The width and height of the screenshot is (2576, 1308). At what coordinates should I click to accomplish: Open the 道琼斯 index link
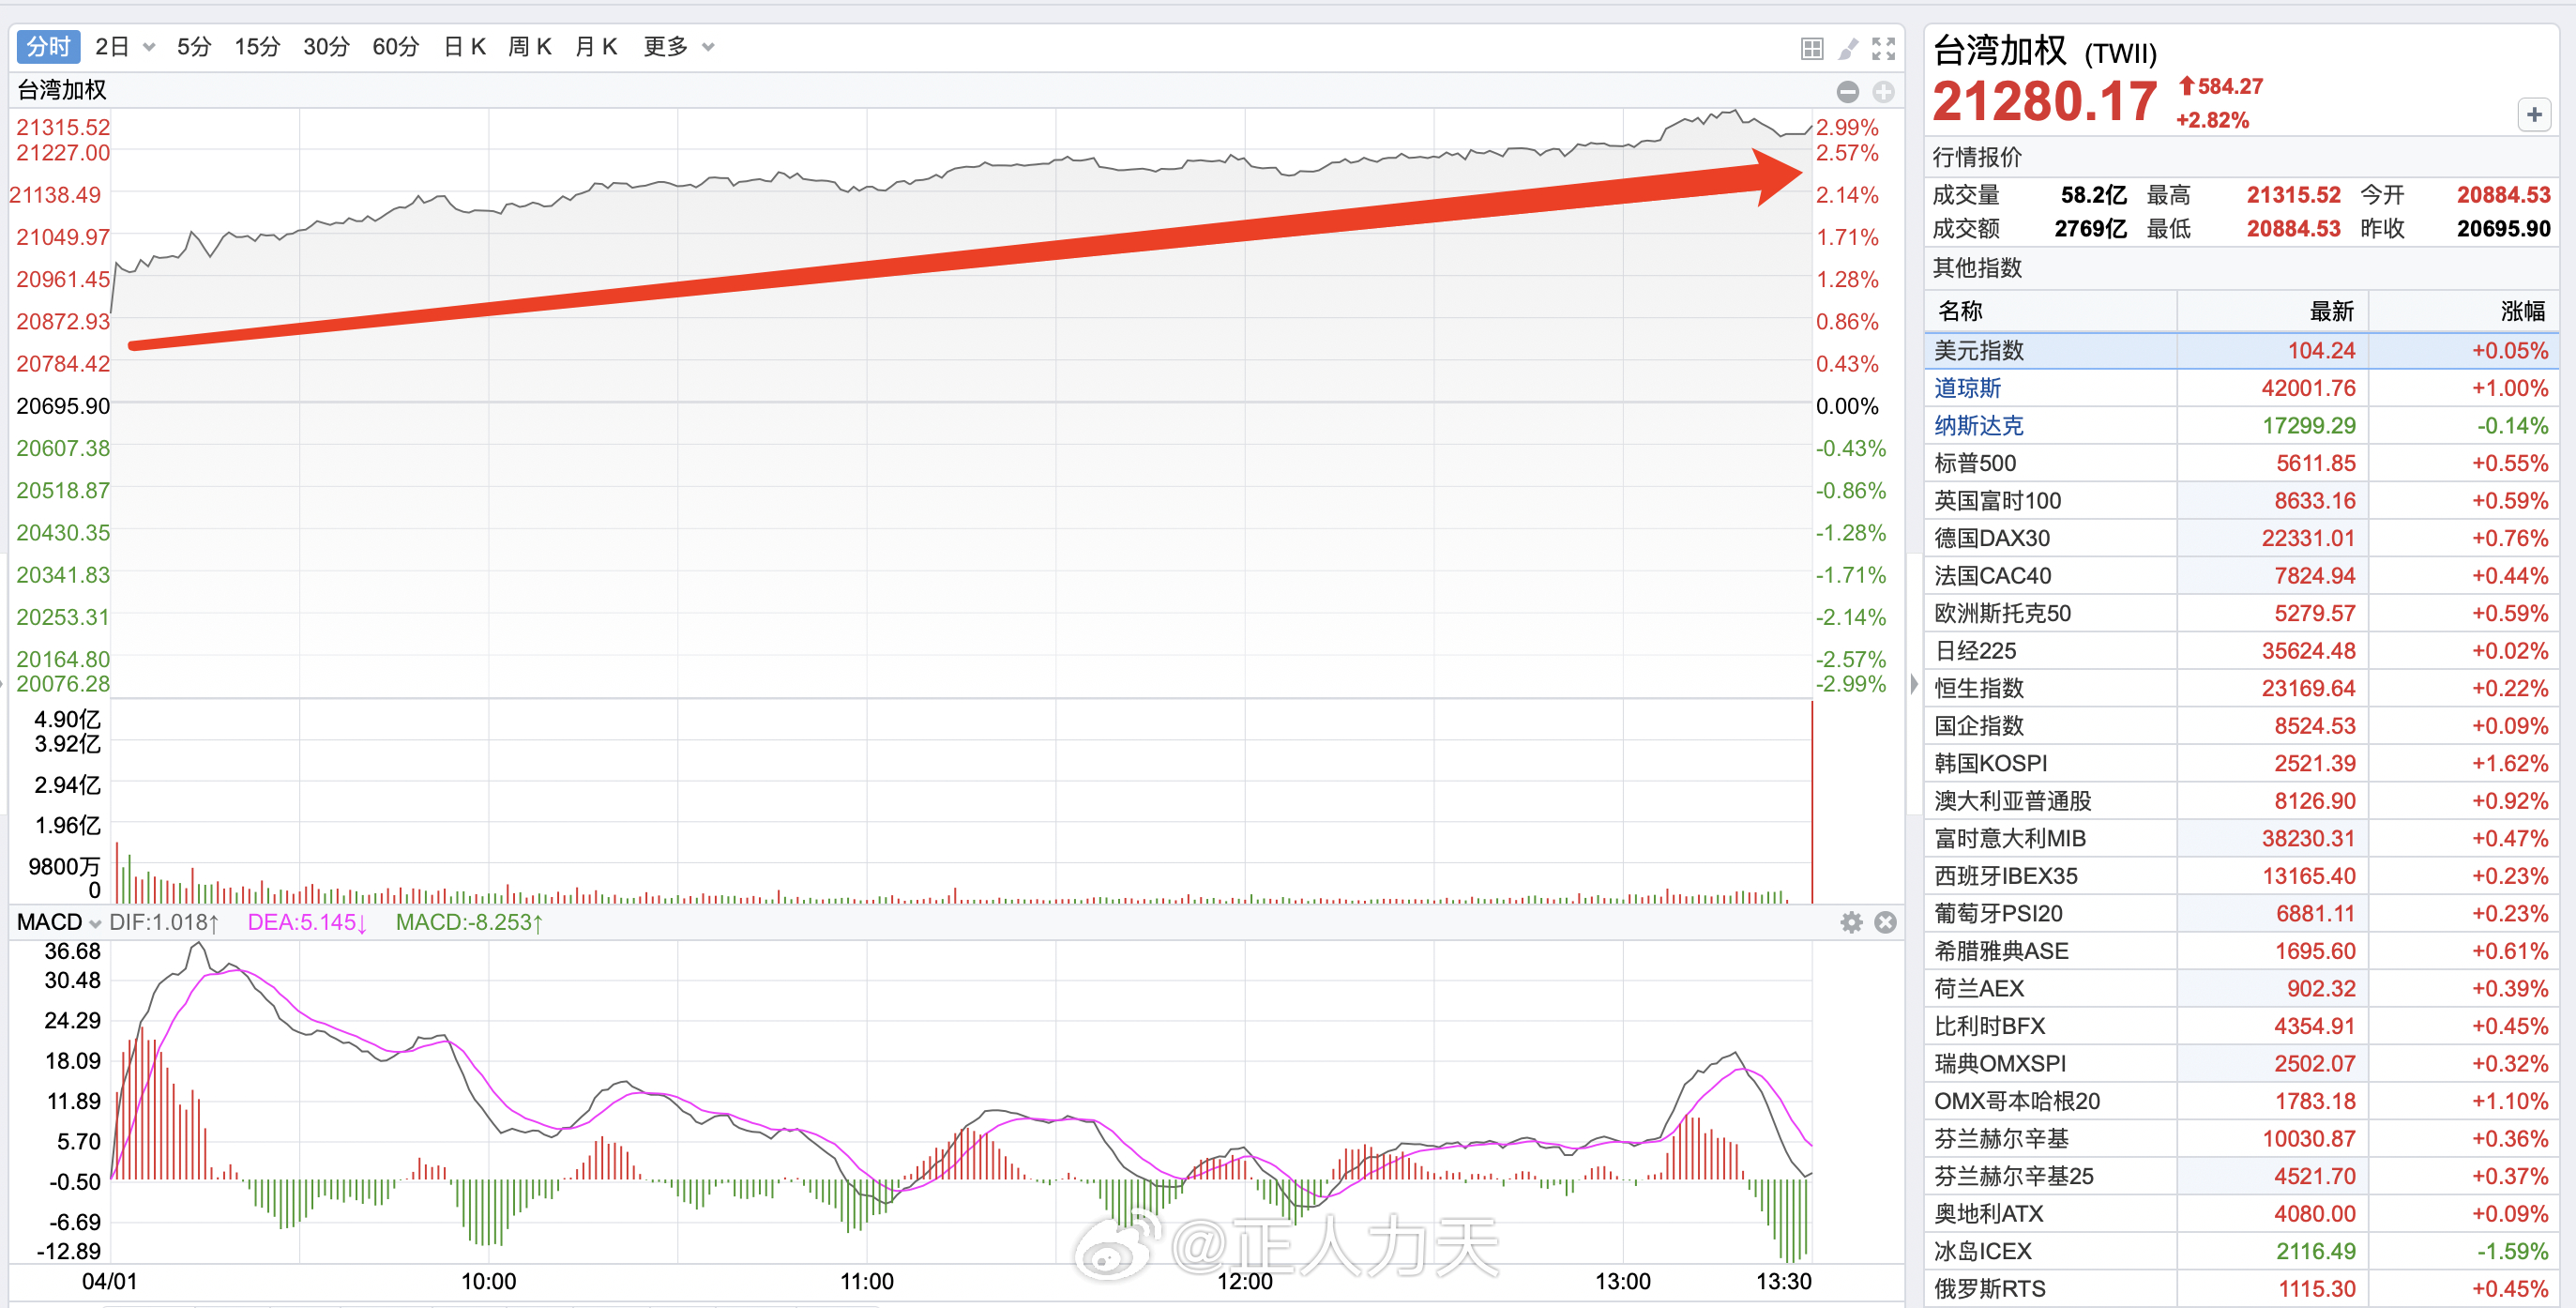[1967, 388]
